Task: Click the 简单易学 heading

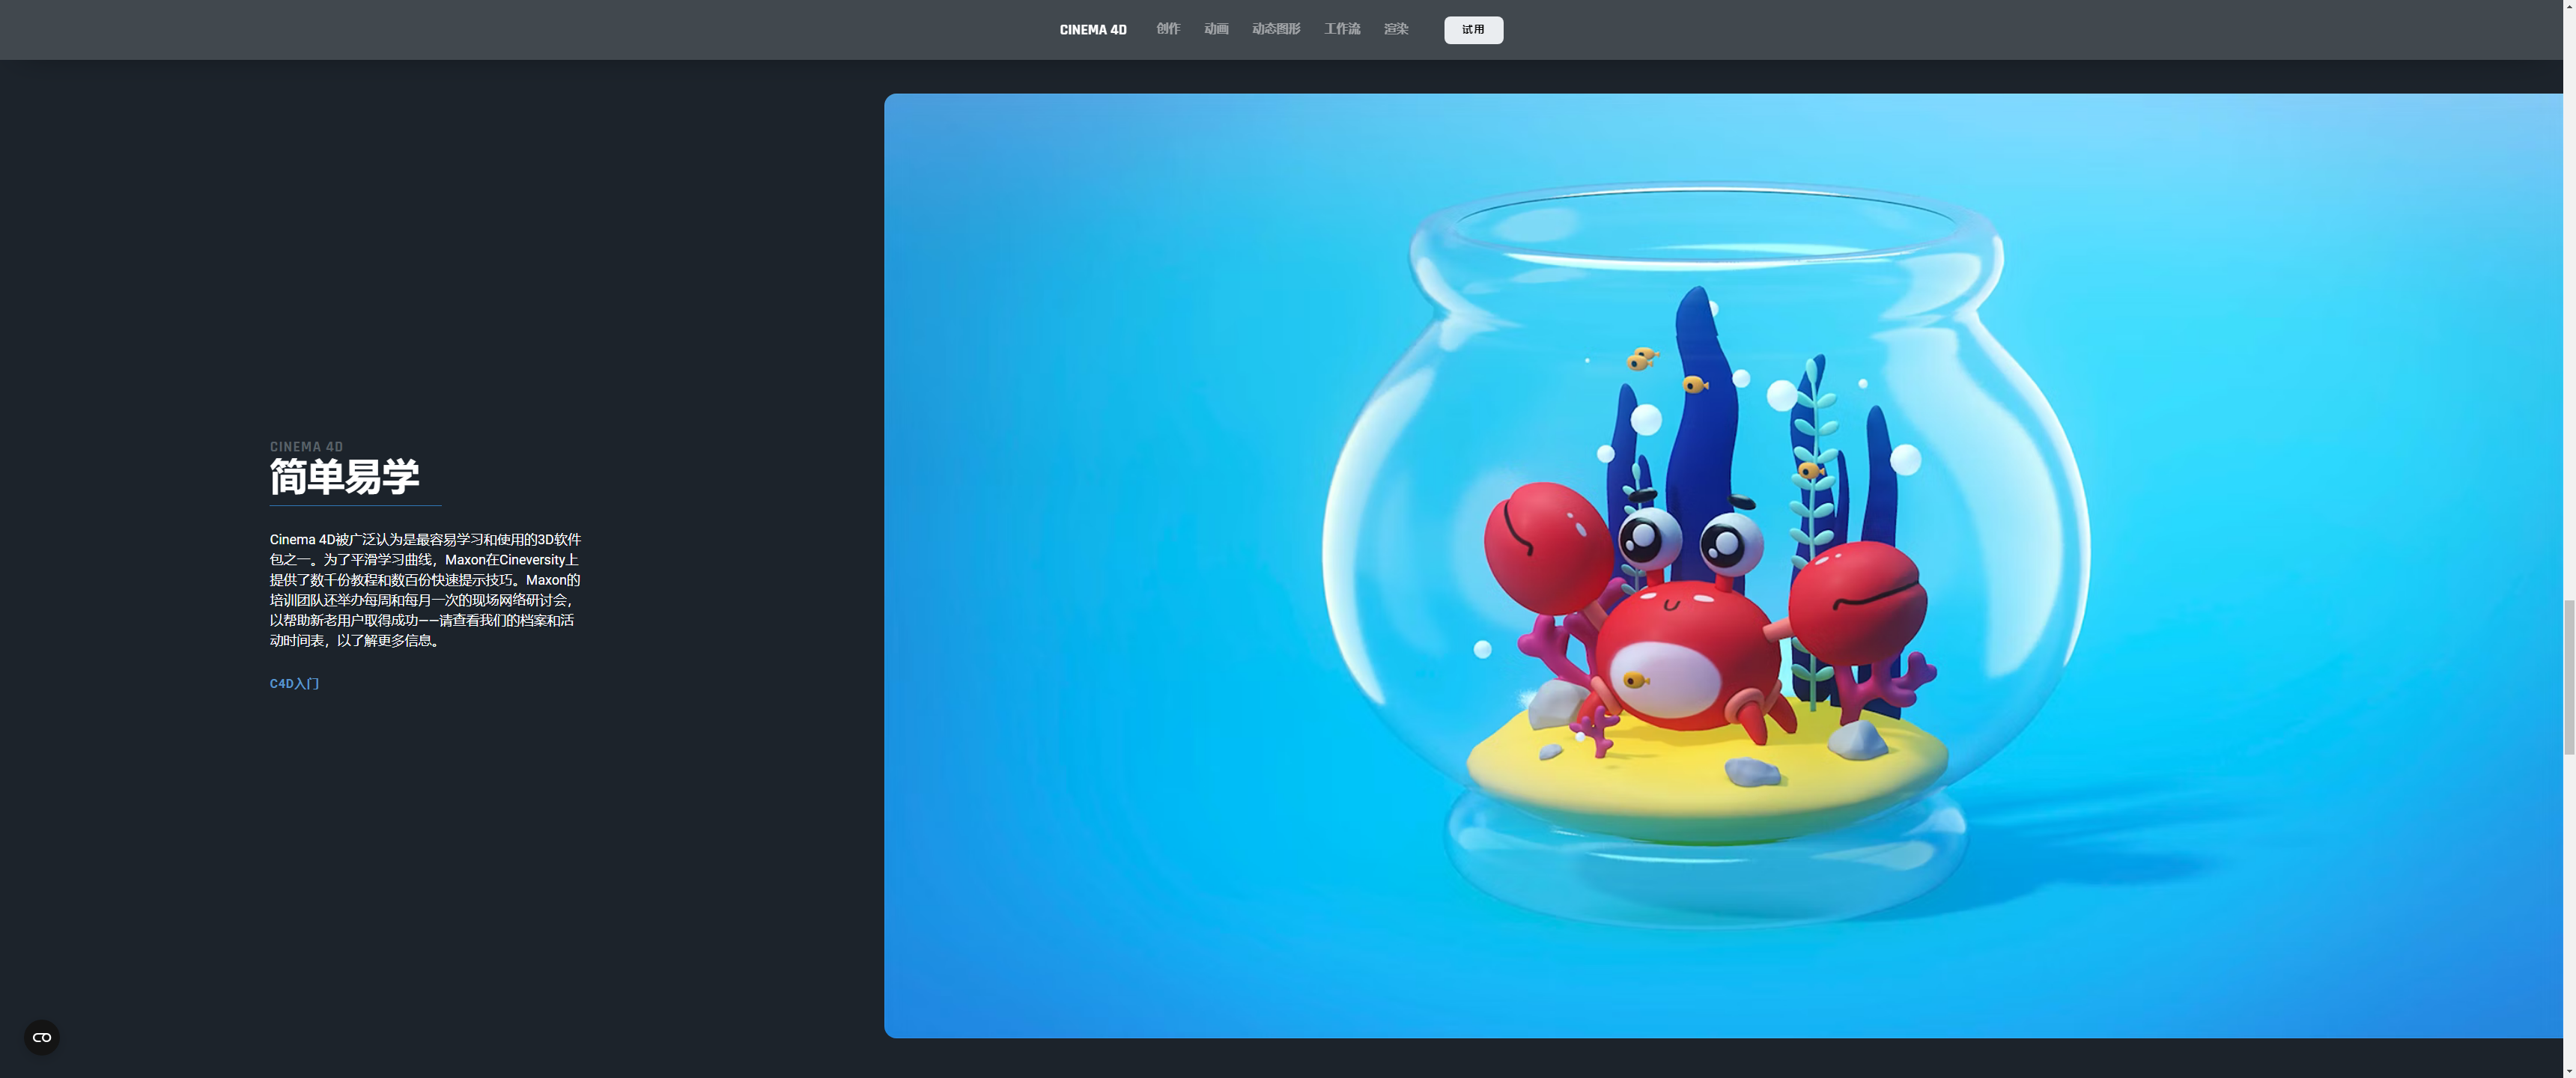Action: pyautogui.click(x=344, y=477)
